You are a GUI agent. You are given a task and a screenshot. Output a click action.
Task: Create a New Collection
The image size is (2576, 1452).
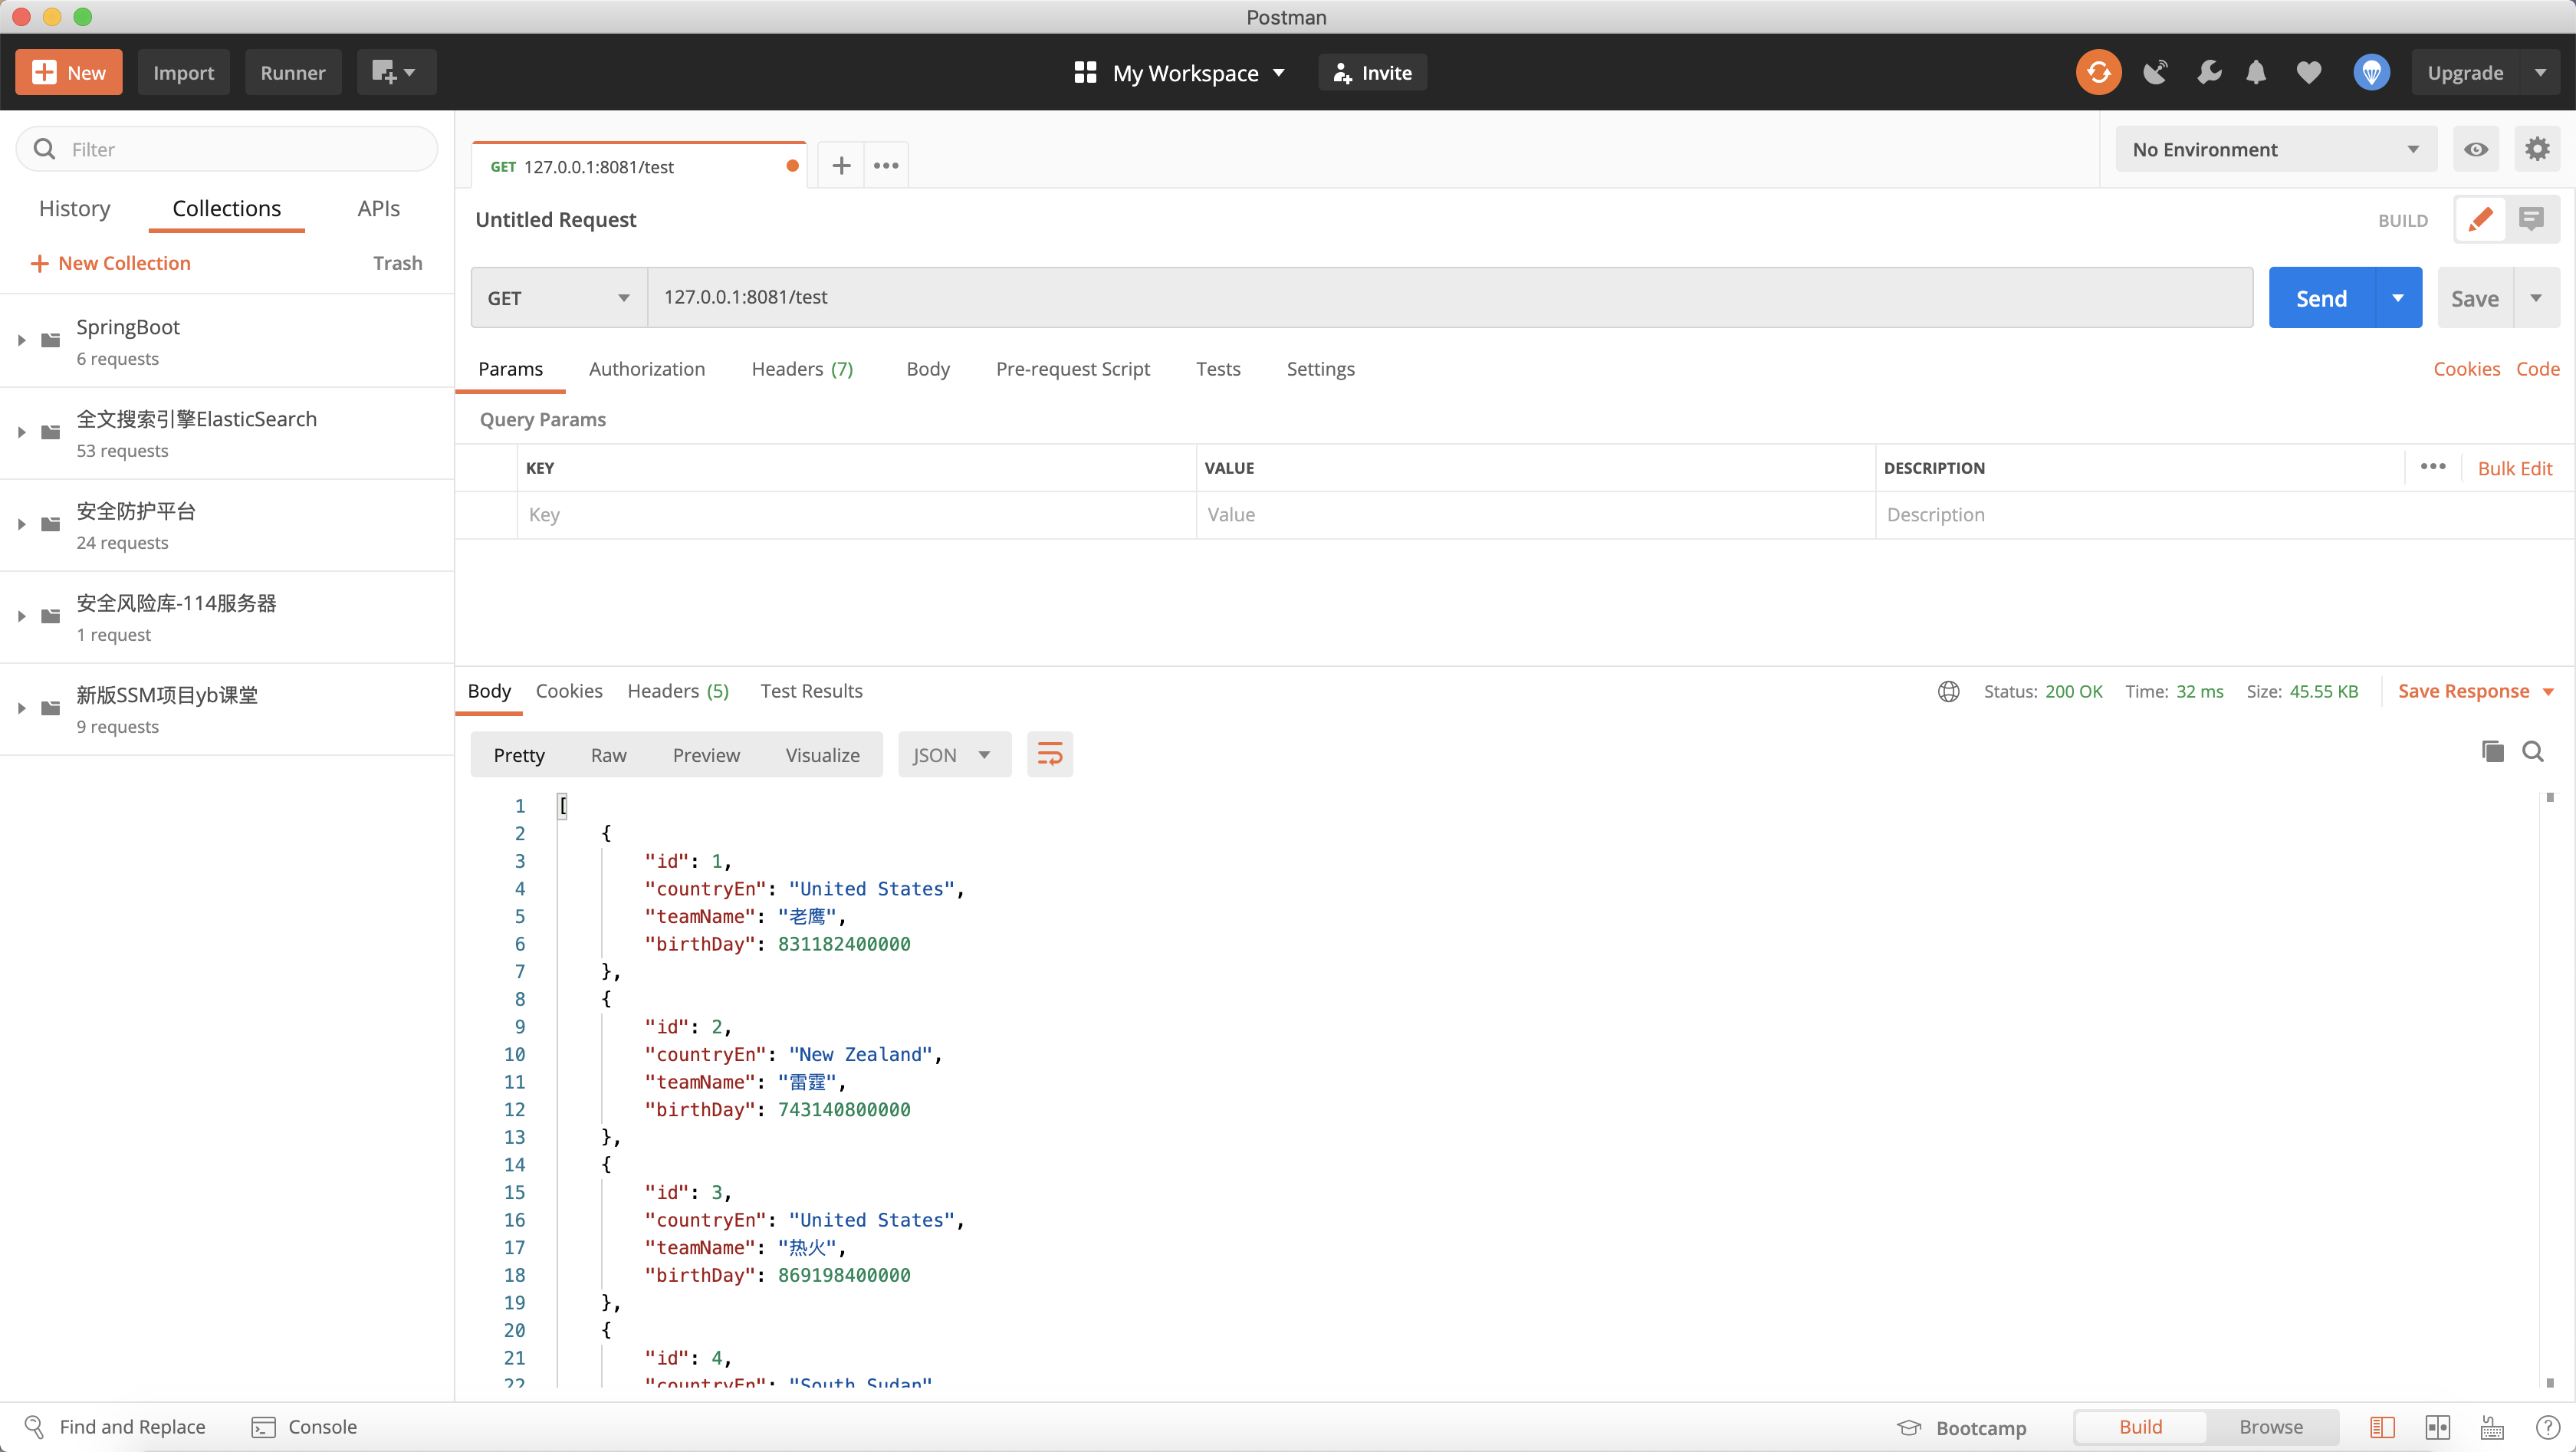click(x=110, y=263)
